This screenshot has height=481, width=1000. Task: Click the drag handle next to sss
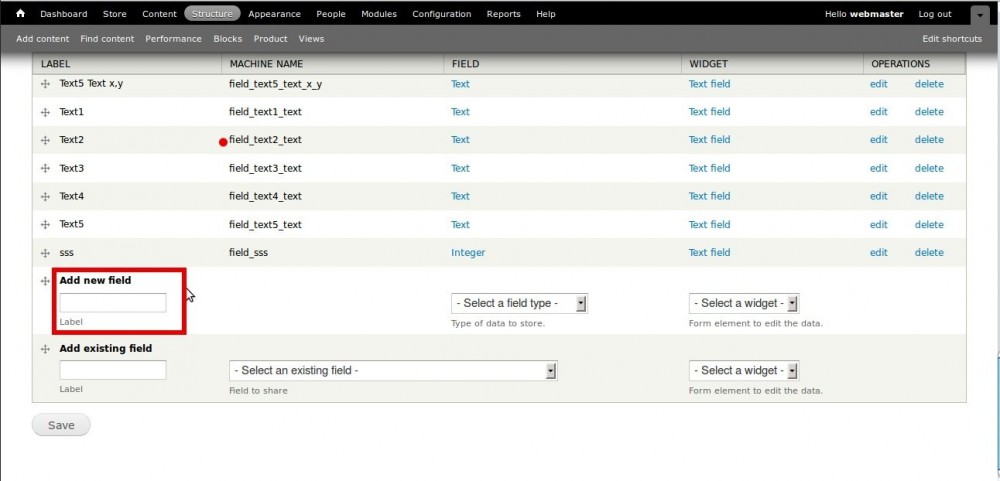(45, 253)
